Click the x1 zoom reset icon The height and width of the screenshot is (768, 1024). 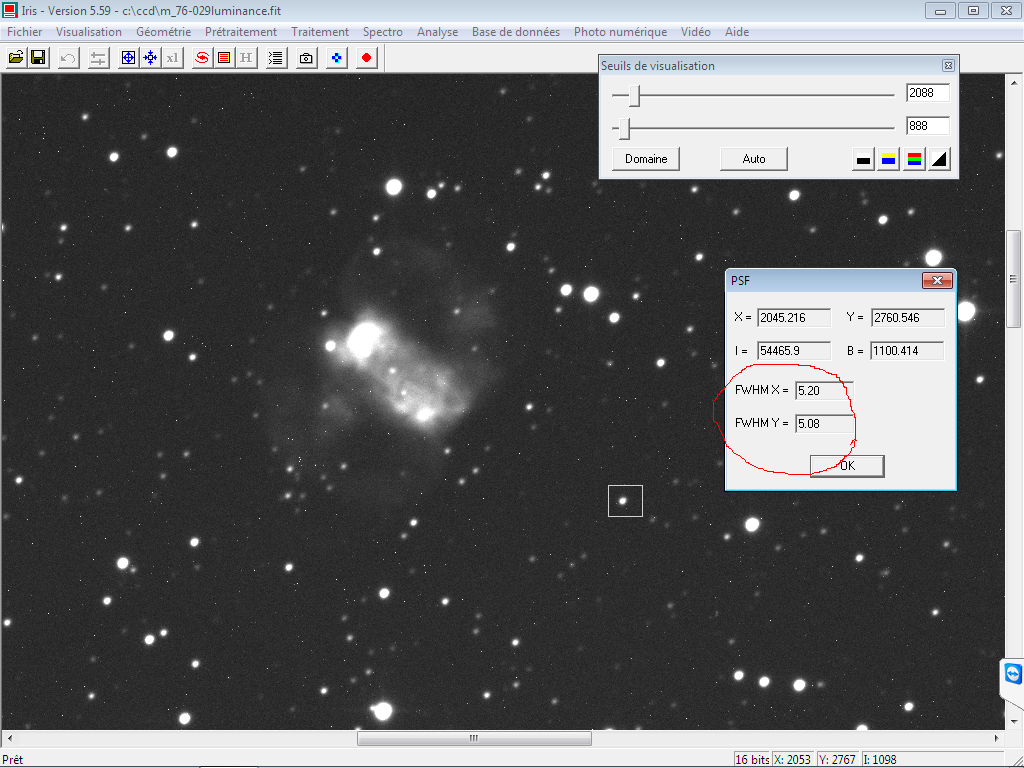[x=172, y=57]
